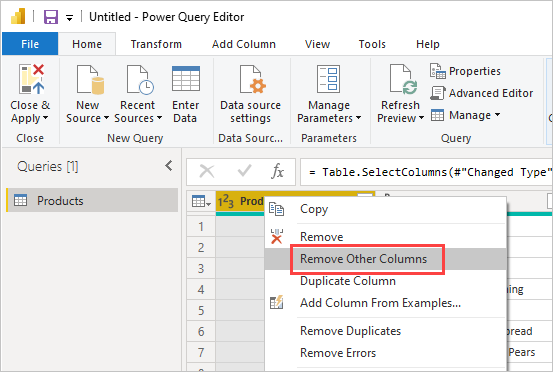Click the Add Column From Examples icon

[x=276, y=303]
